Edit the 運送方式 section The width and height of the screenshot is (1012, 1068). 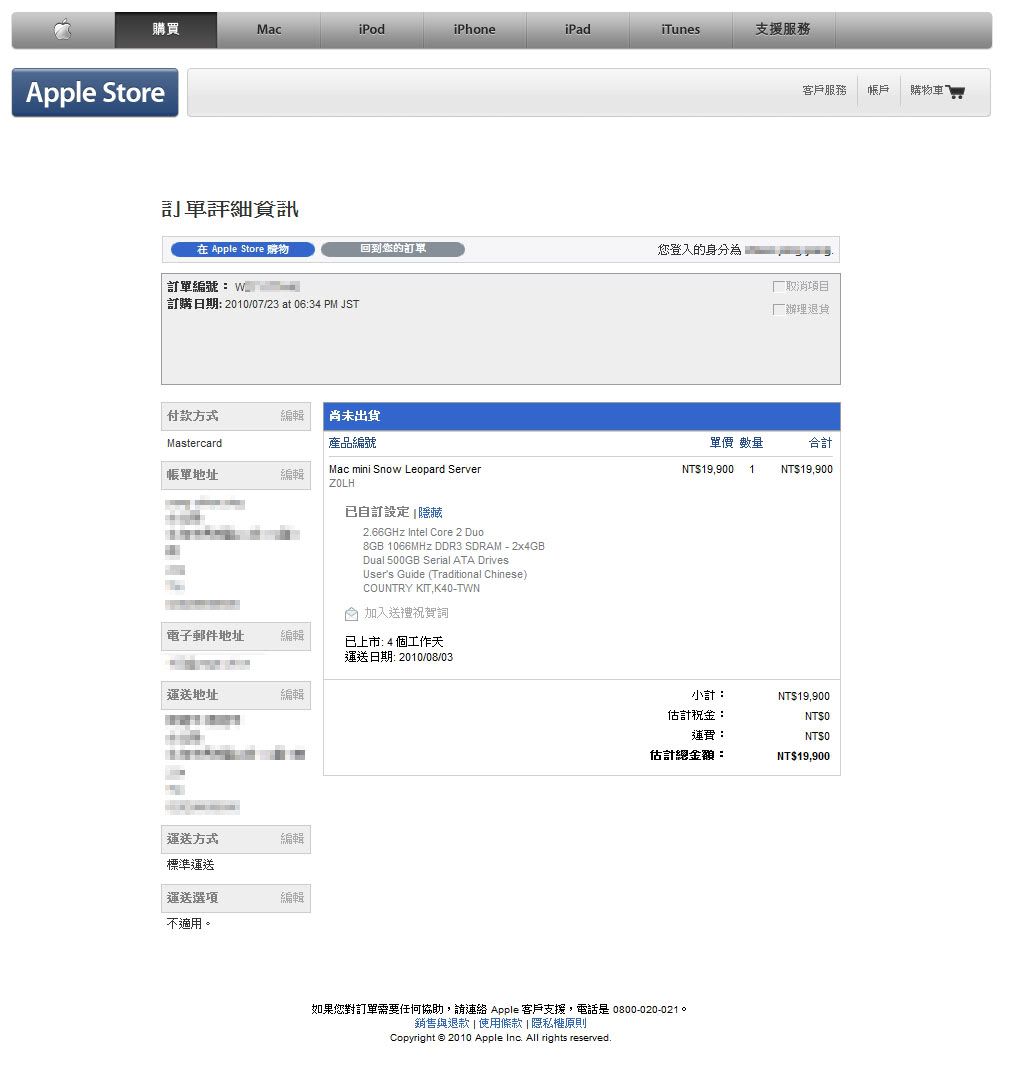tap(292, 838)
